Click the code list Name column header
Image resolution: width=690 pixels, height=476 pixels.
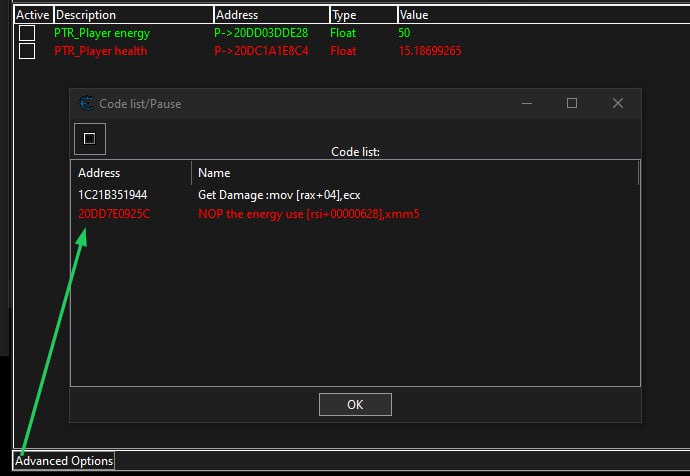(x=214, y=173)
